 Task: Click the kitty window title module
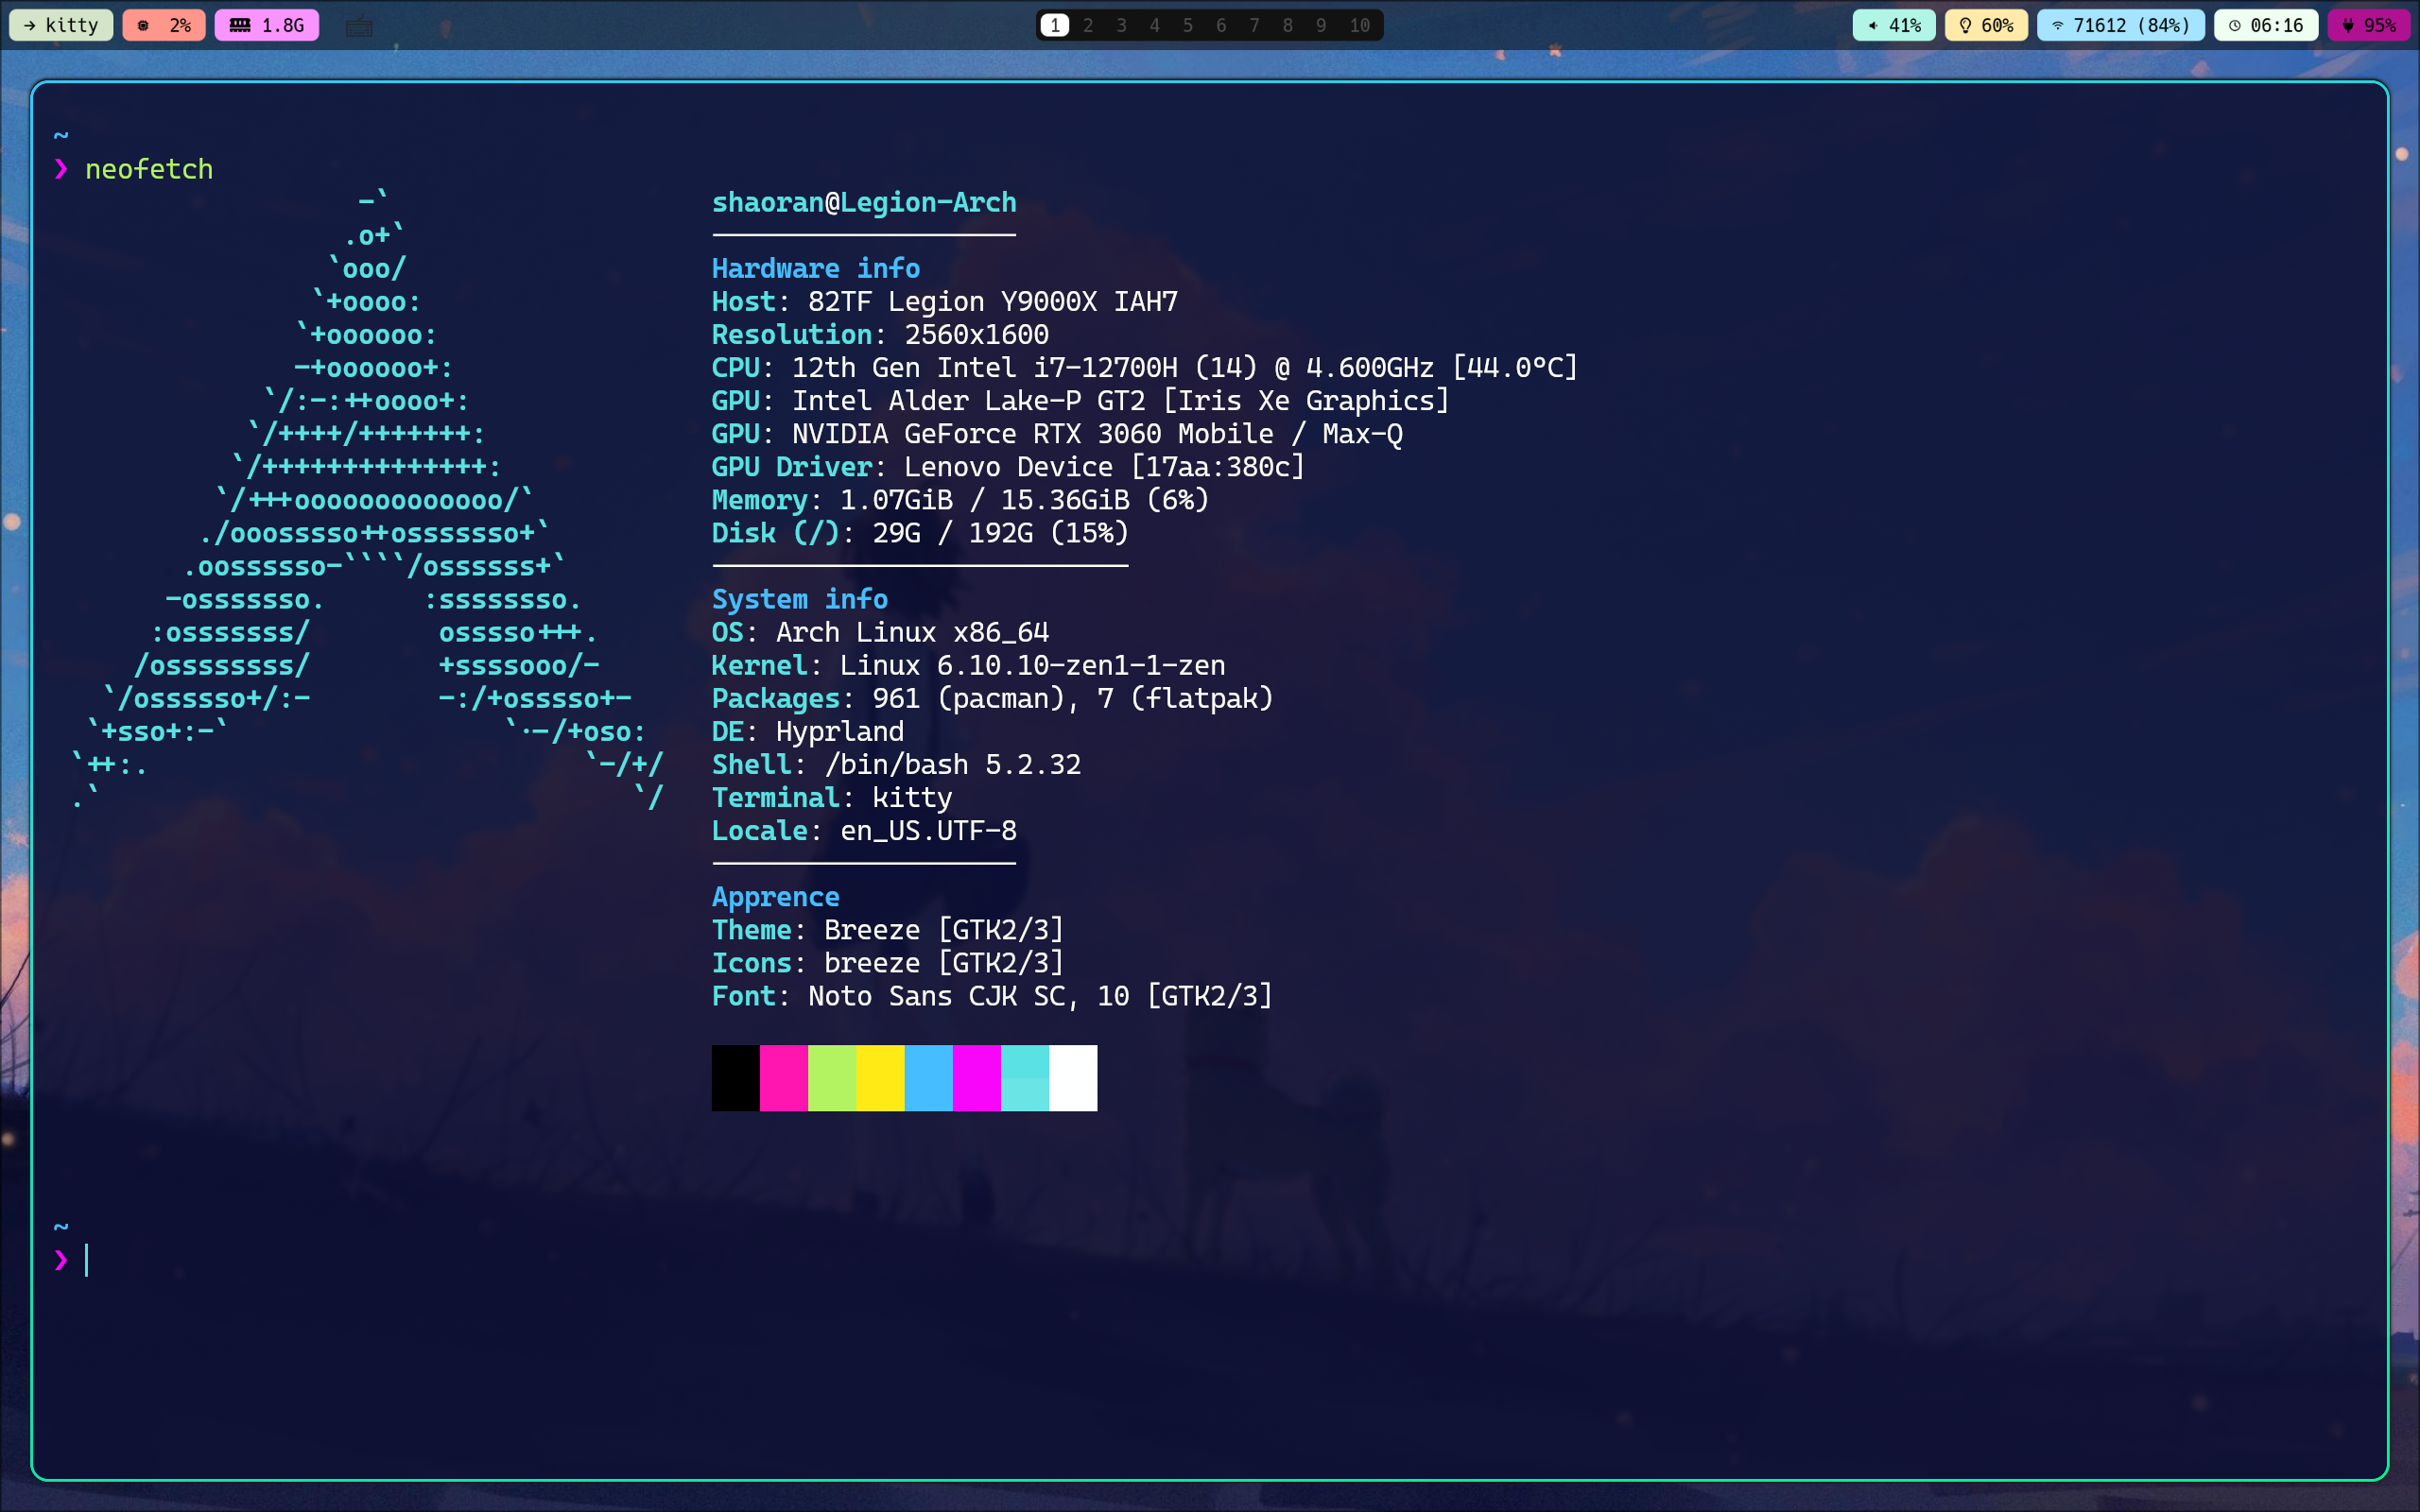(61, 25)
